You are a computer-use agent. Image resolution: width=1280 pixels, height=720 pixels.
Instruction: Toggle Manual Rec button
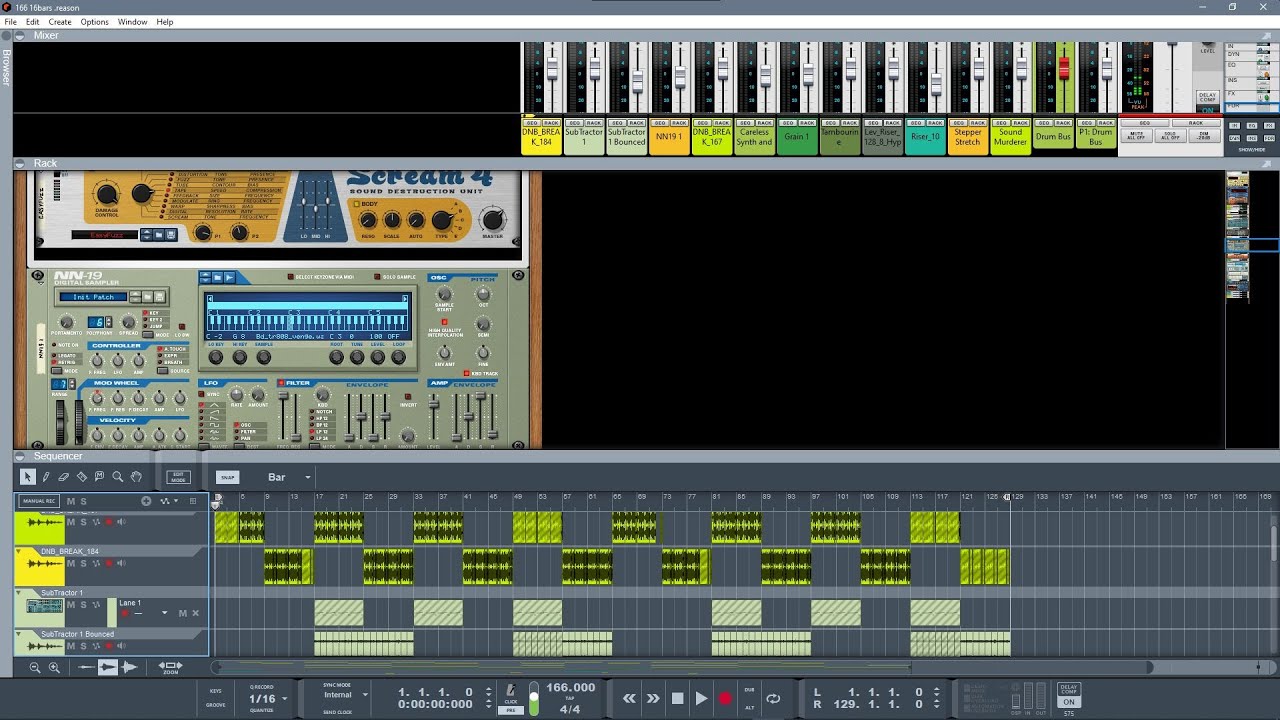click(x=39, y=501)
